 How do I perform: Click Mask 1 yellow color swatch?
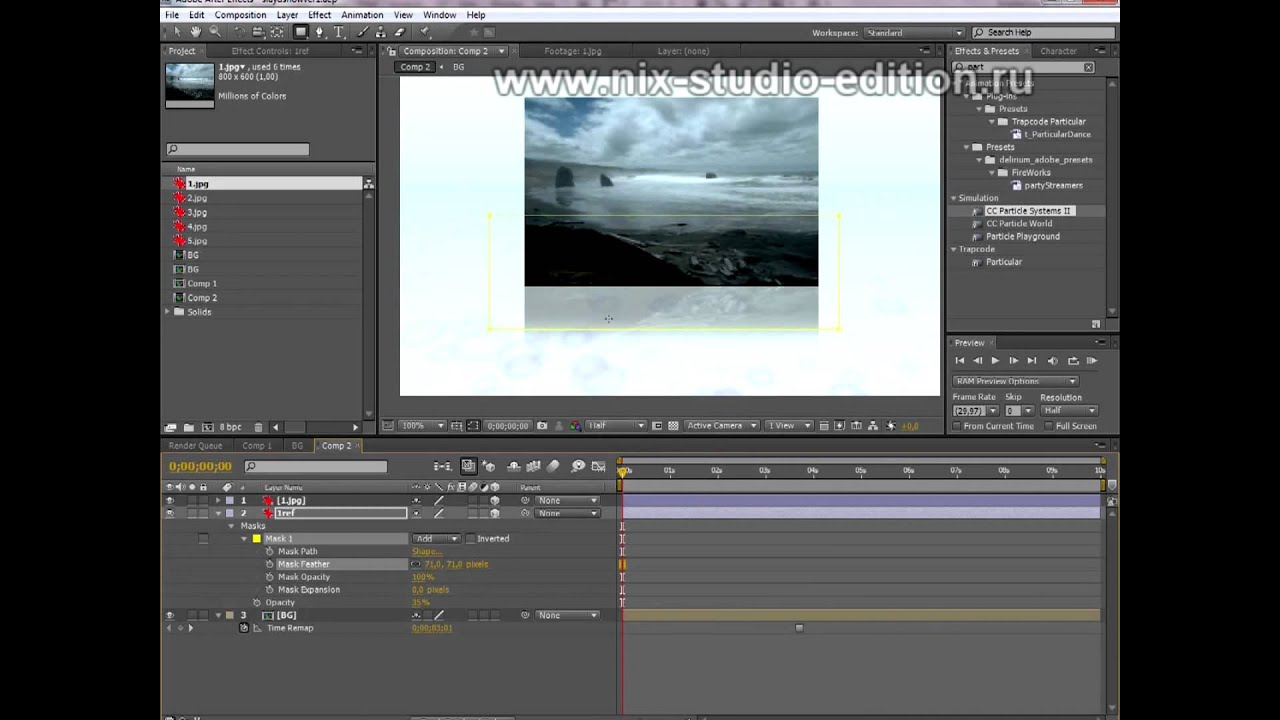tap(256, 538)
